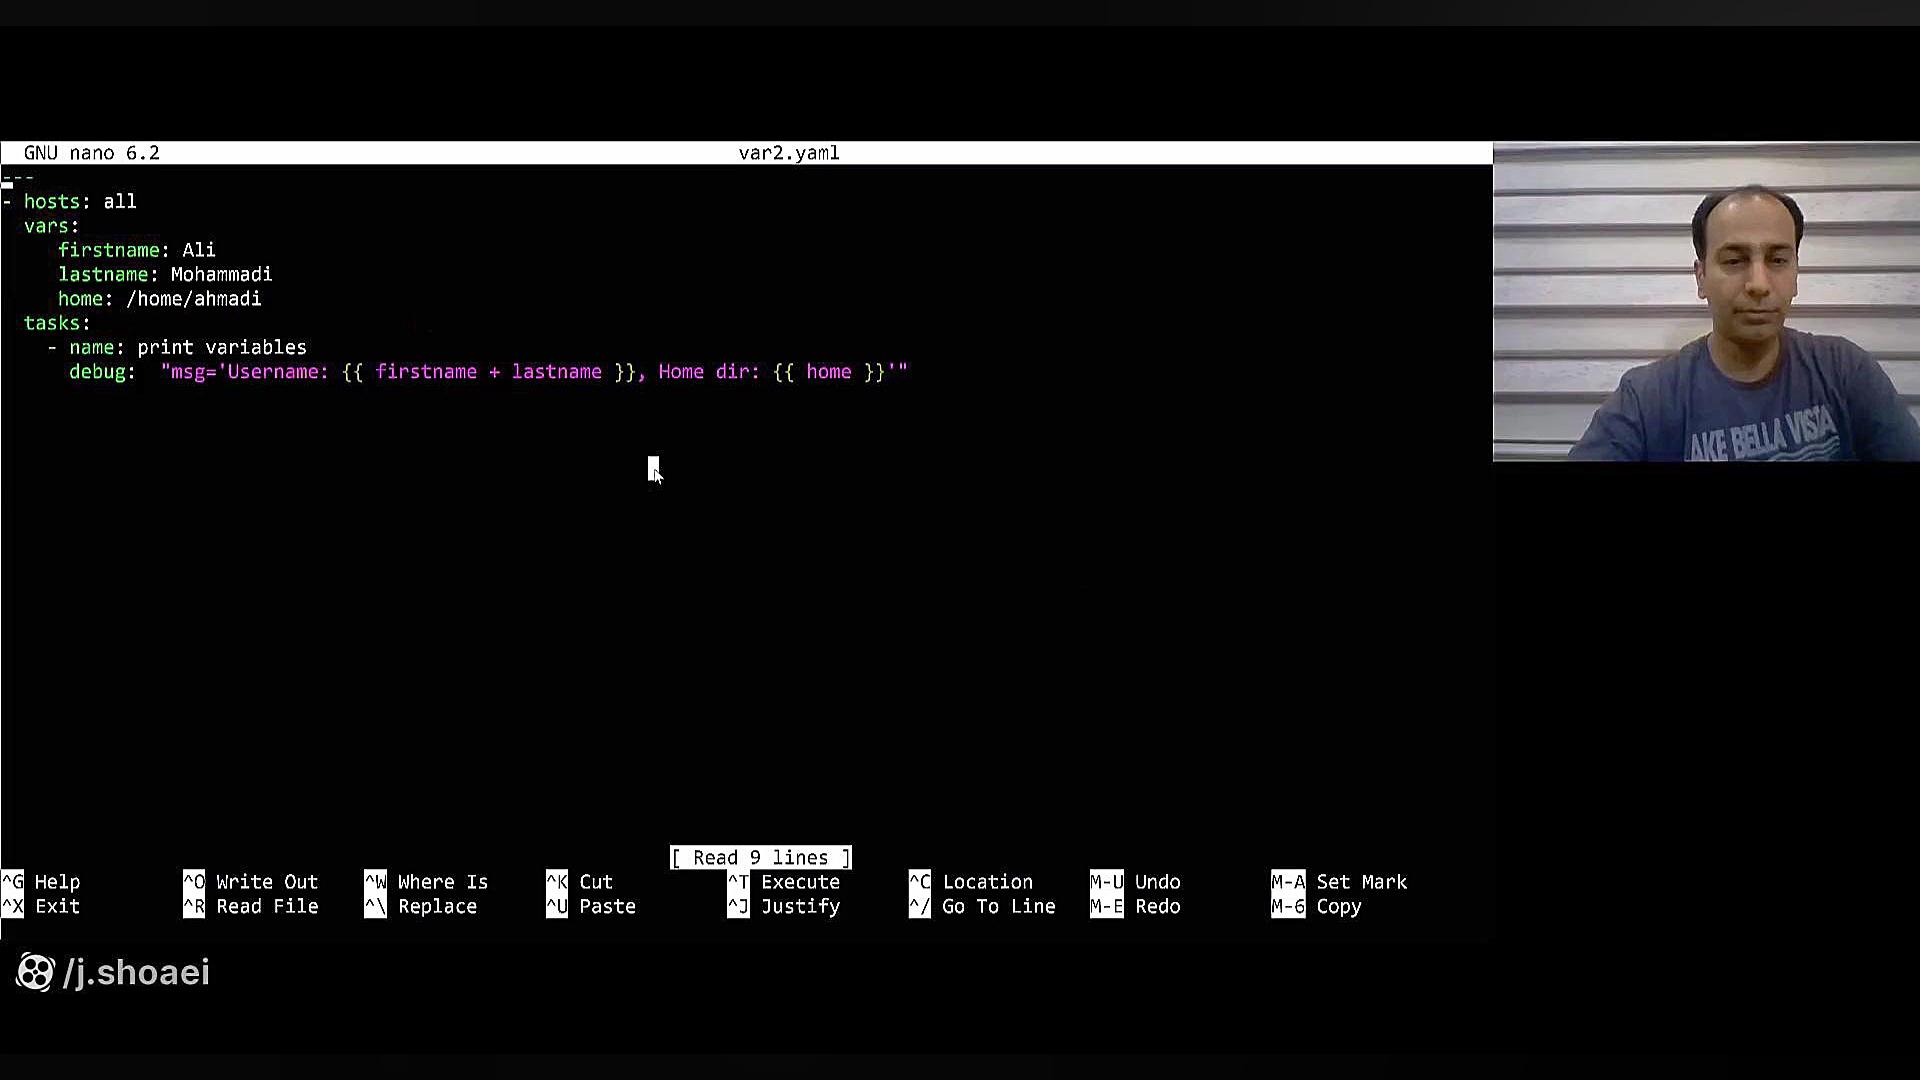Click 'Home dir:' in the debug string
1920x1080 pixels.
click(x=709, y=372)
